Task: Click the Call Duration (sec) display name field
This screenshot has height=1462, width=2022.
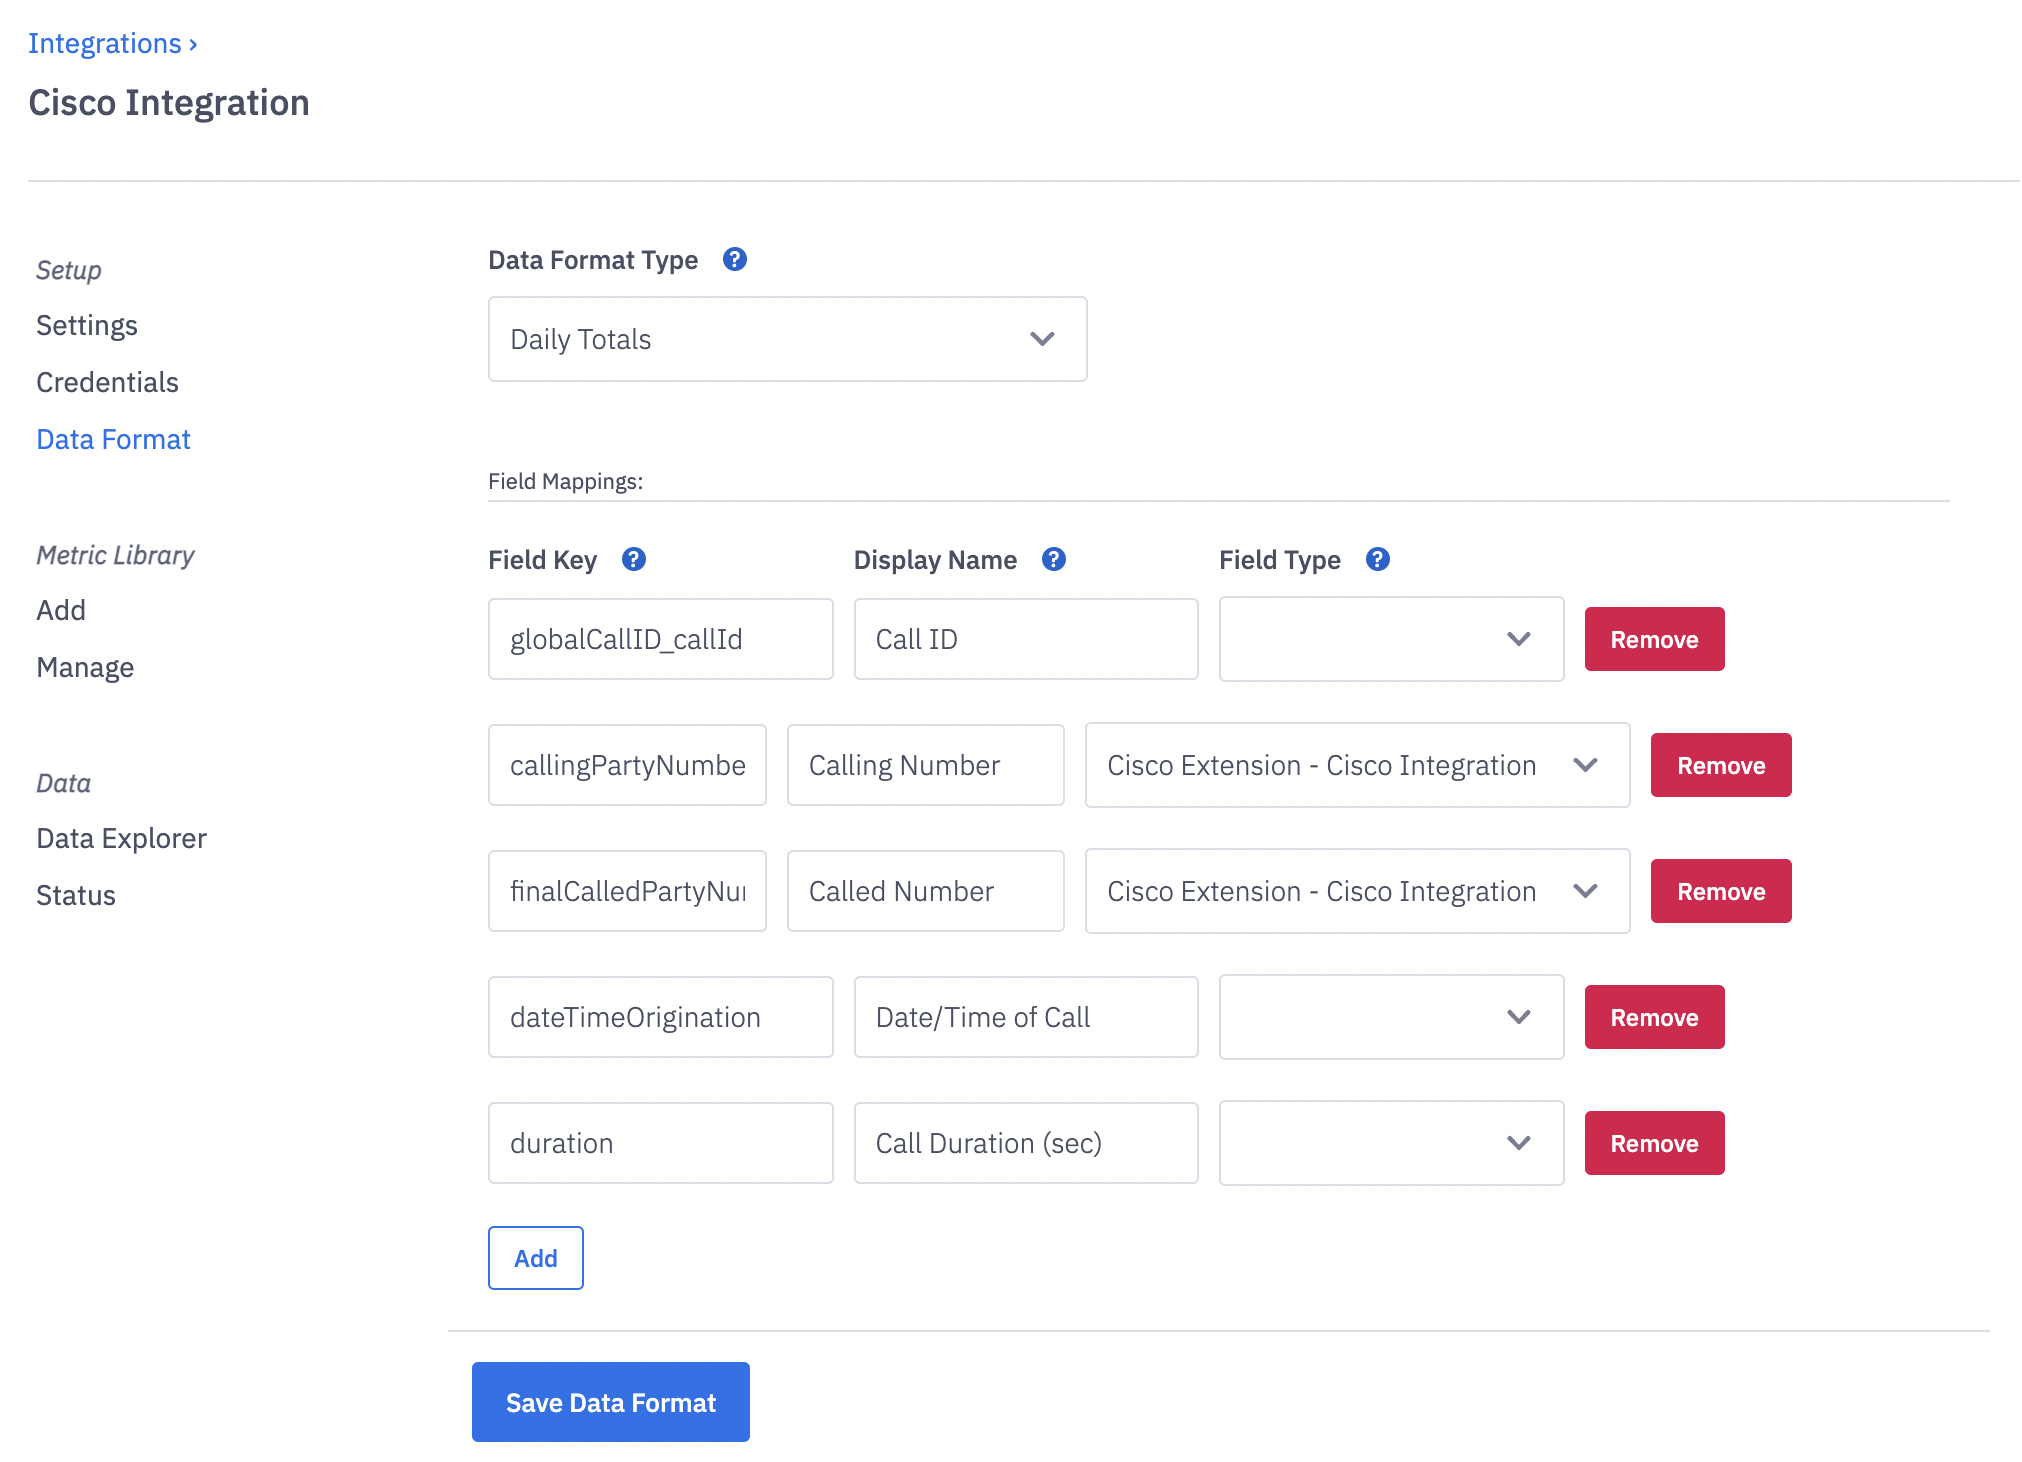Action: tap(1025, 1143)
